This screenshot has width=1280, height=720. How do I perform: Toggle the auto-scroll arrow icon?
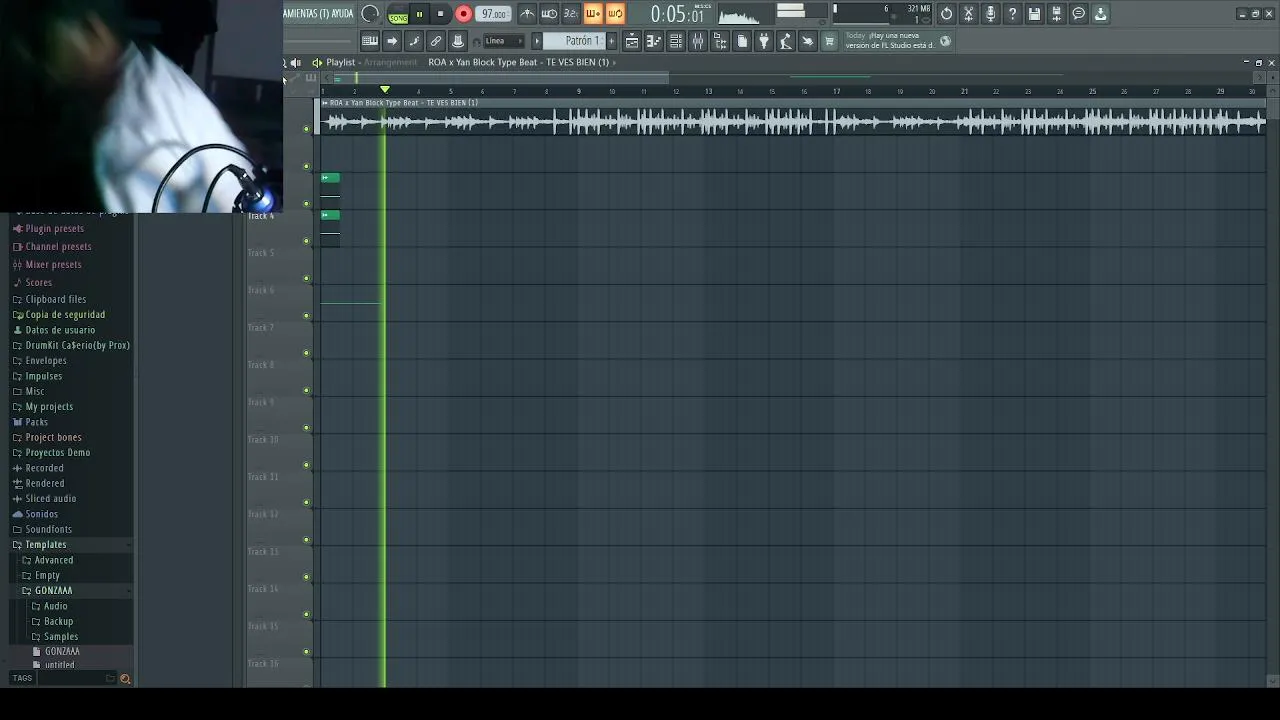point(392,41)
